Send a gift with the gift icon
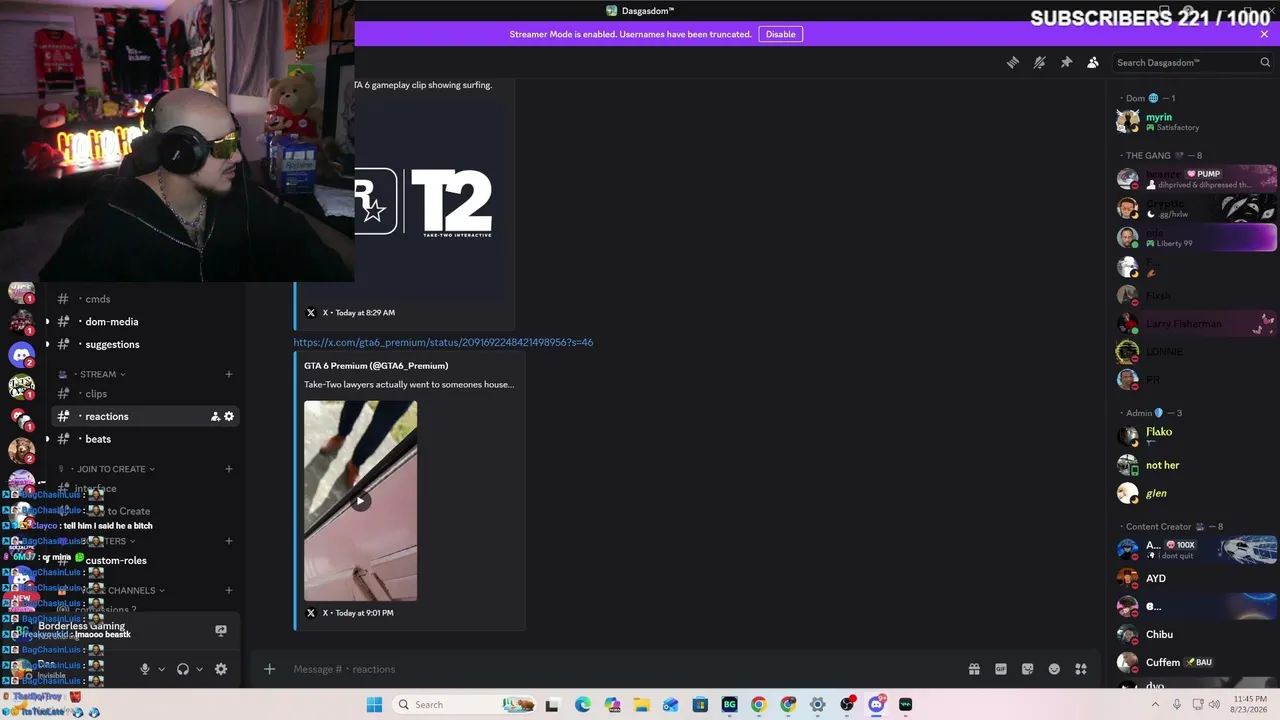Viewport: 1280px width, 720px height. click(974, 669)
